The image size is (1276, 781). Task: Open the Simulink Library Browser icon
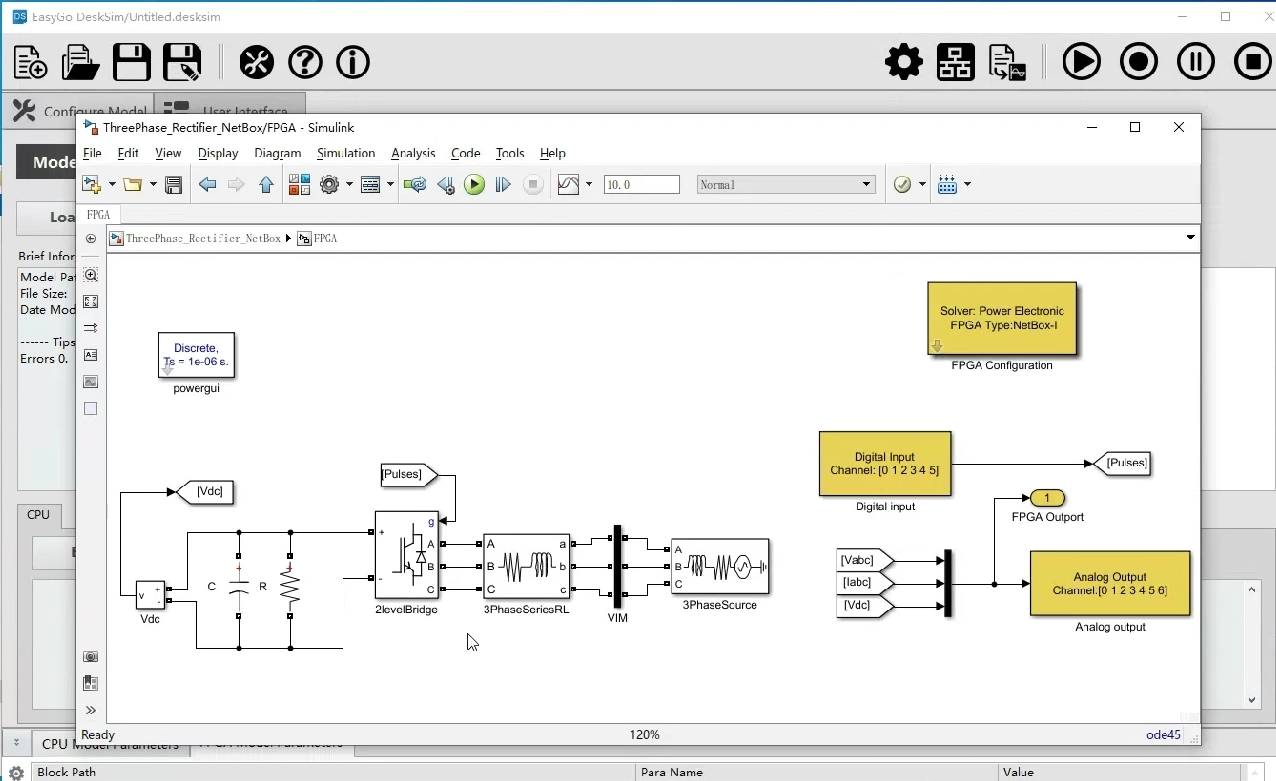pyautogui.click(x=299, y=185)
